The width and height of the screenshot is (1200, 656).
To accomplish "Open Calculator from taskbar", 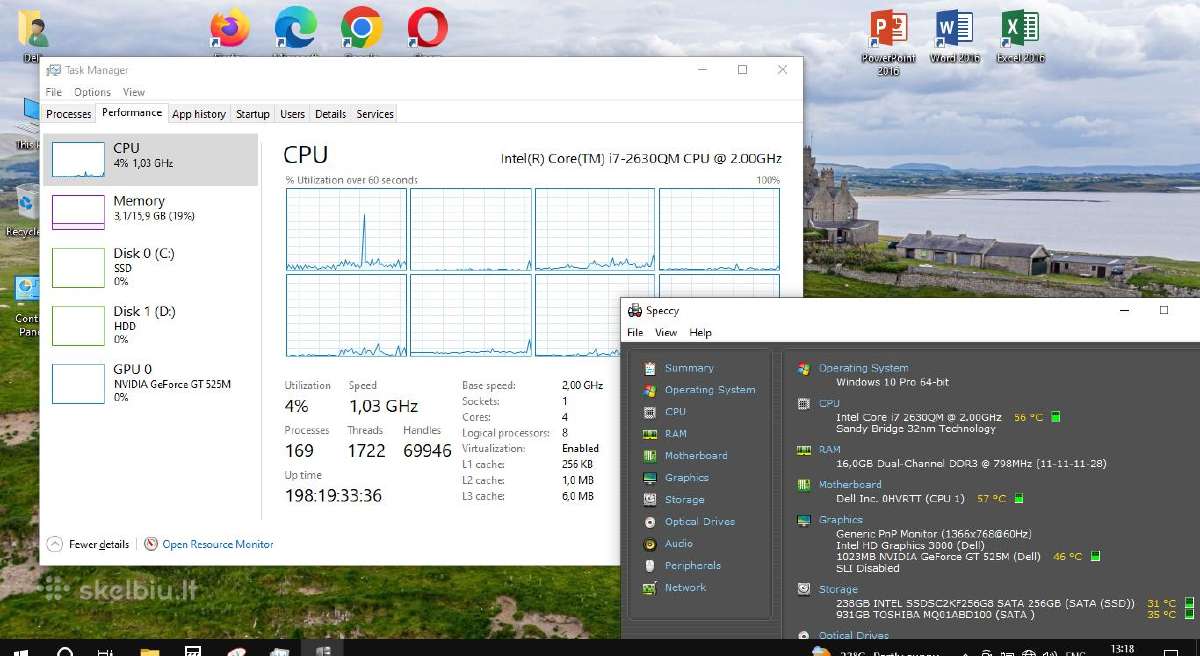I will click(x=193, y=651).
